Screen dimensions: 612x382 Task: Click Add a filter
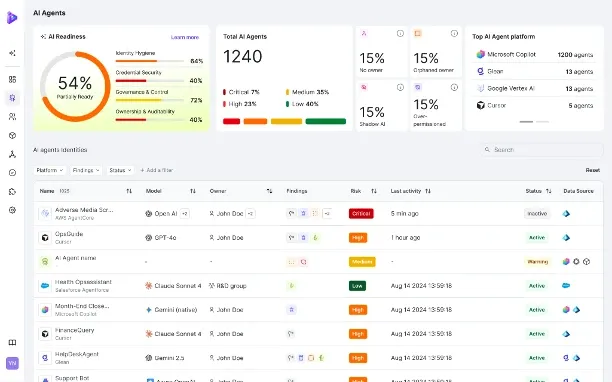[x=157, y=170]
